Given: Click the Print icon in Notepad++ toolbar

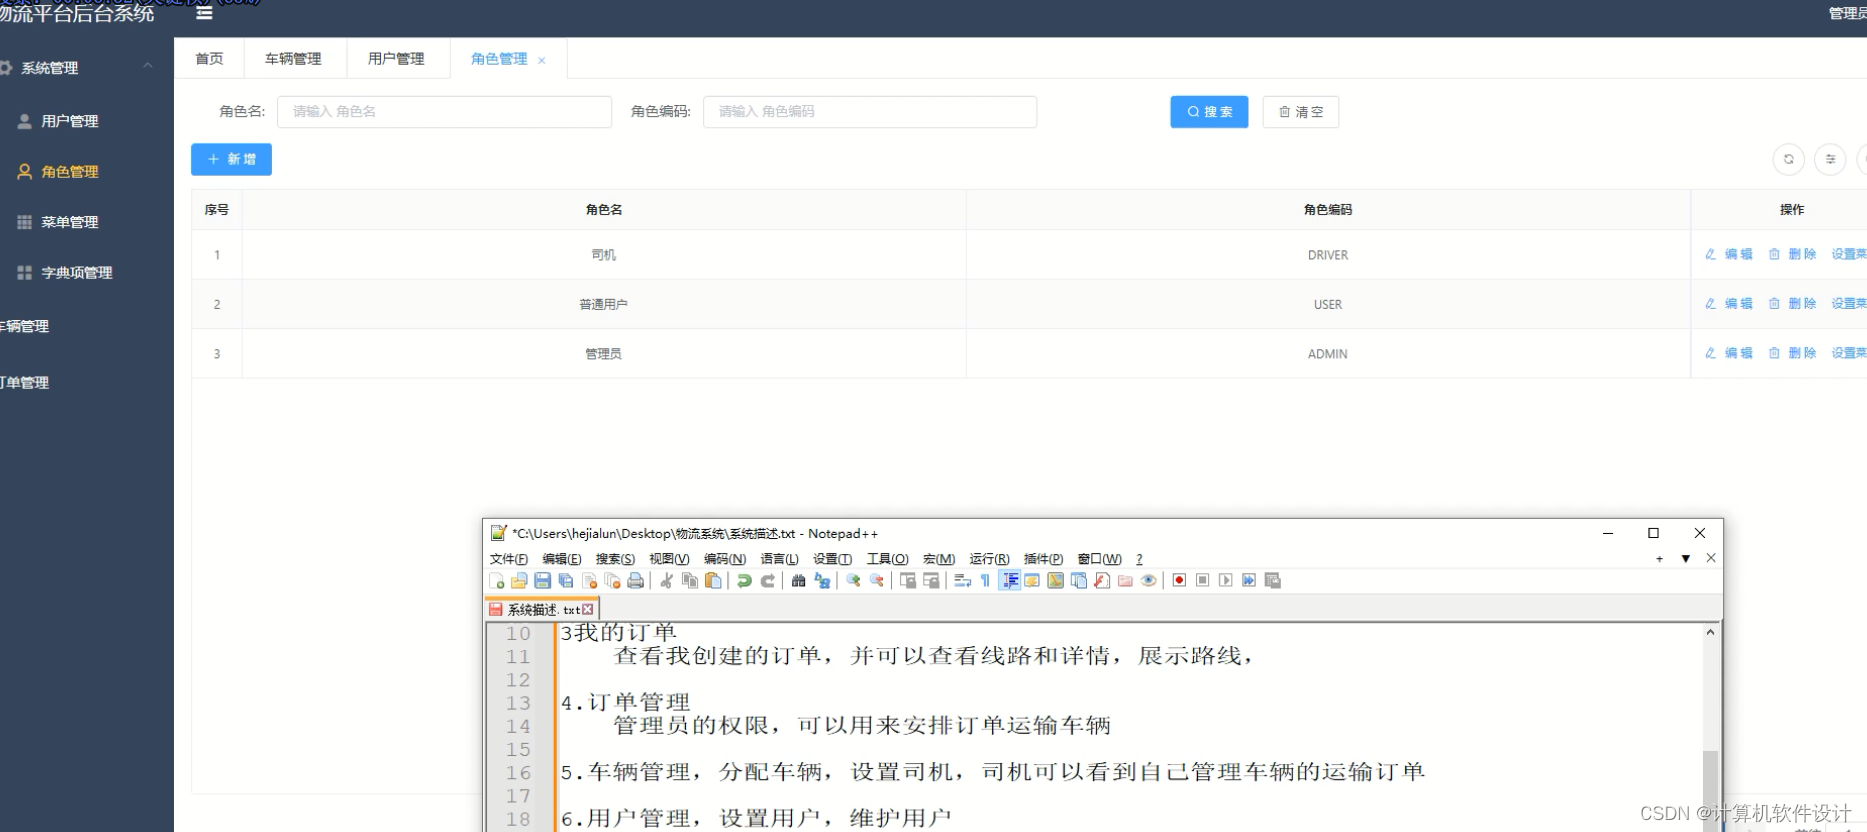Looking at the screenshot, I should click(635, 580).
